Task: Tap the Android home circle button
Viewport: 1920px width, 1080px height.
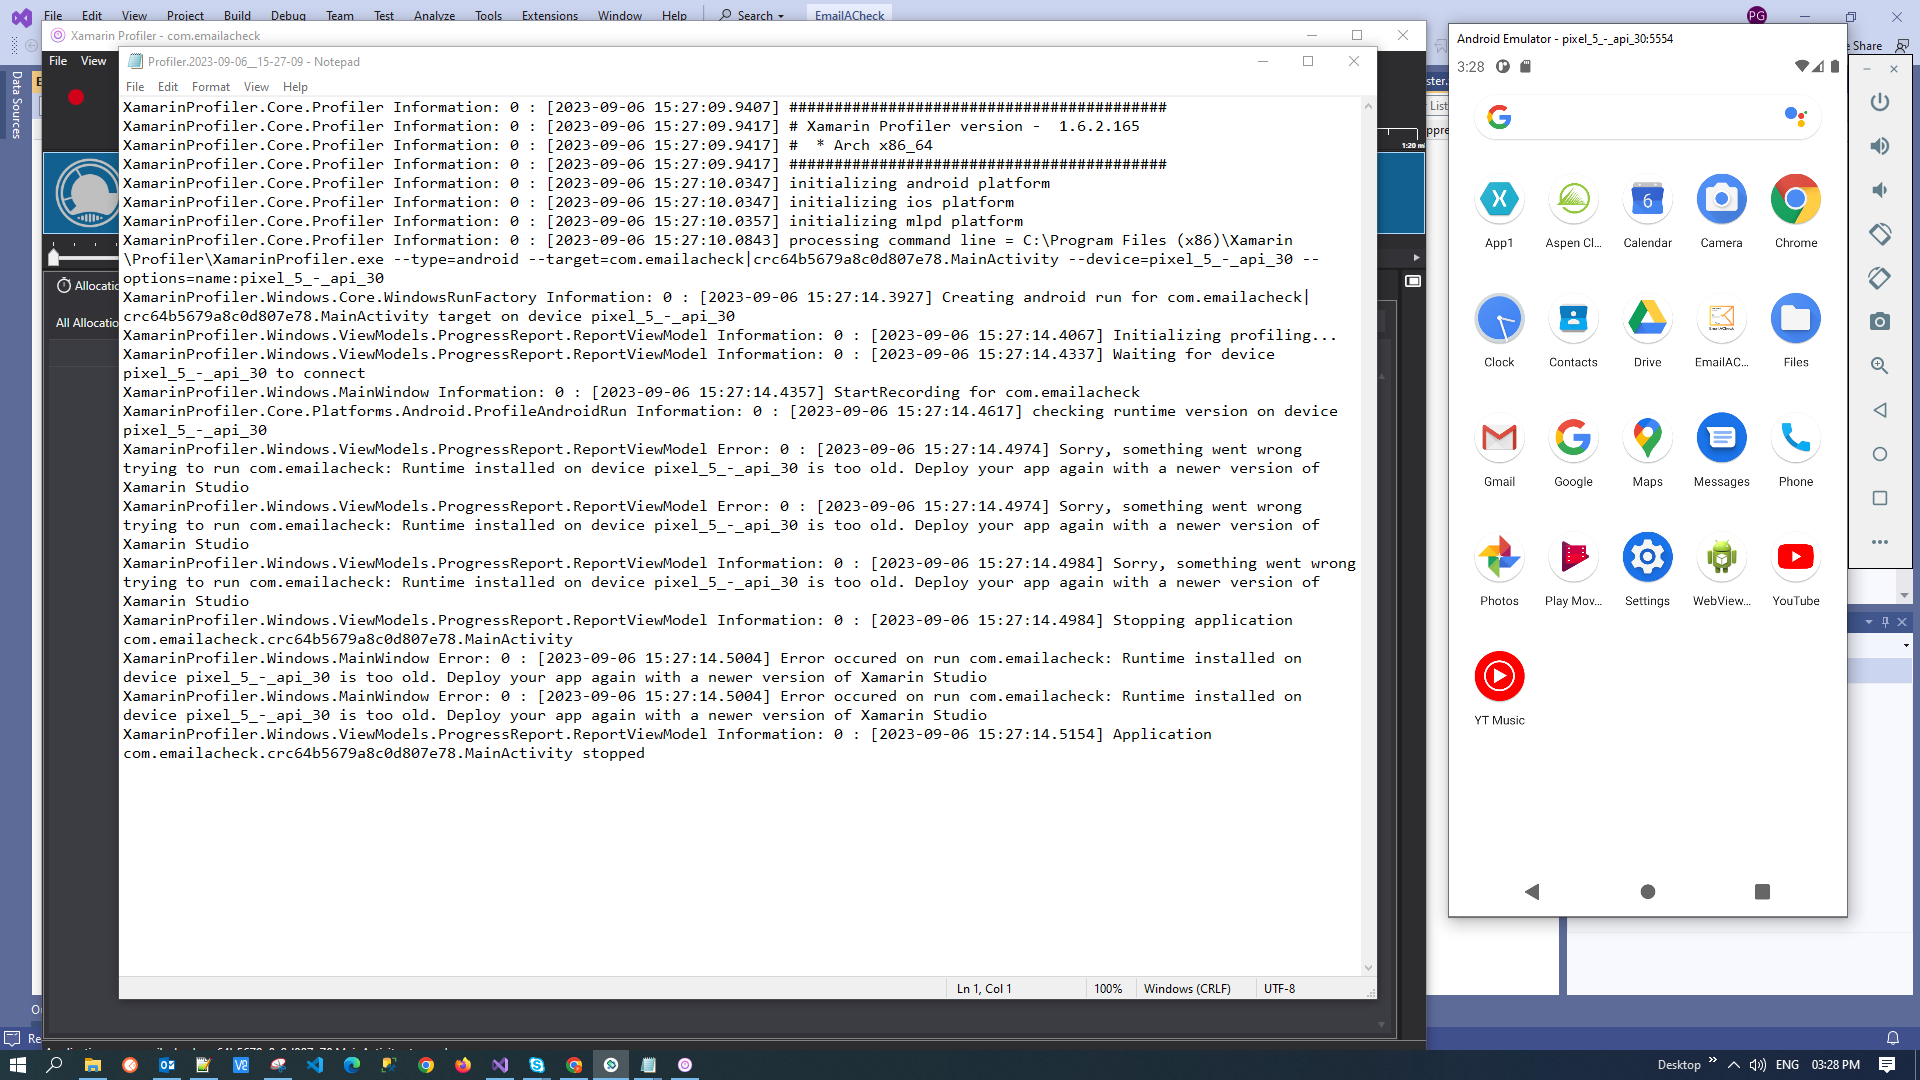Action: (1648, 891)
